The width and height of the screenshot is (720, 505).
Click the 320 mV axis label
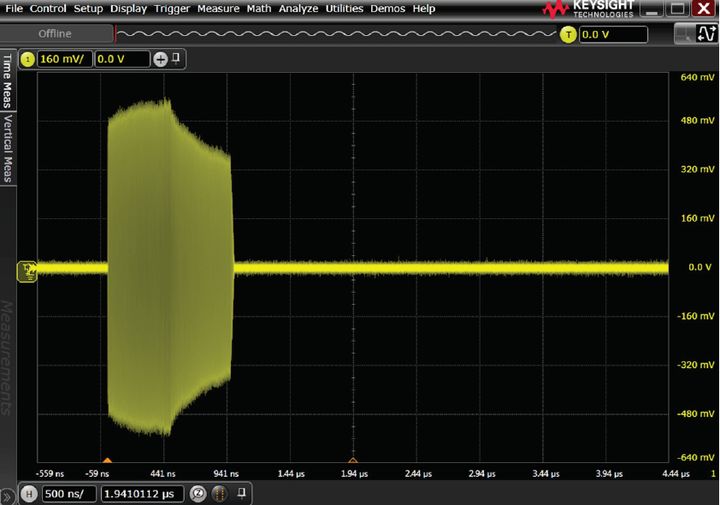697,169
